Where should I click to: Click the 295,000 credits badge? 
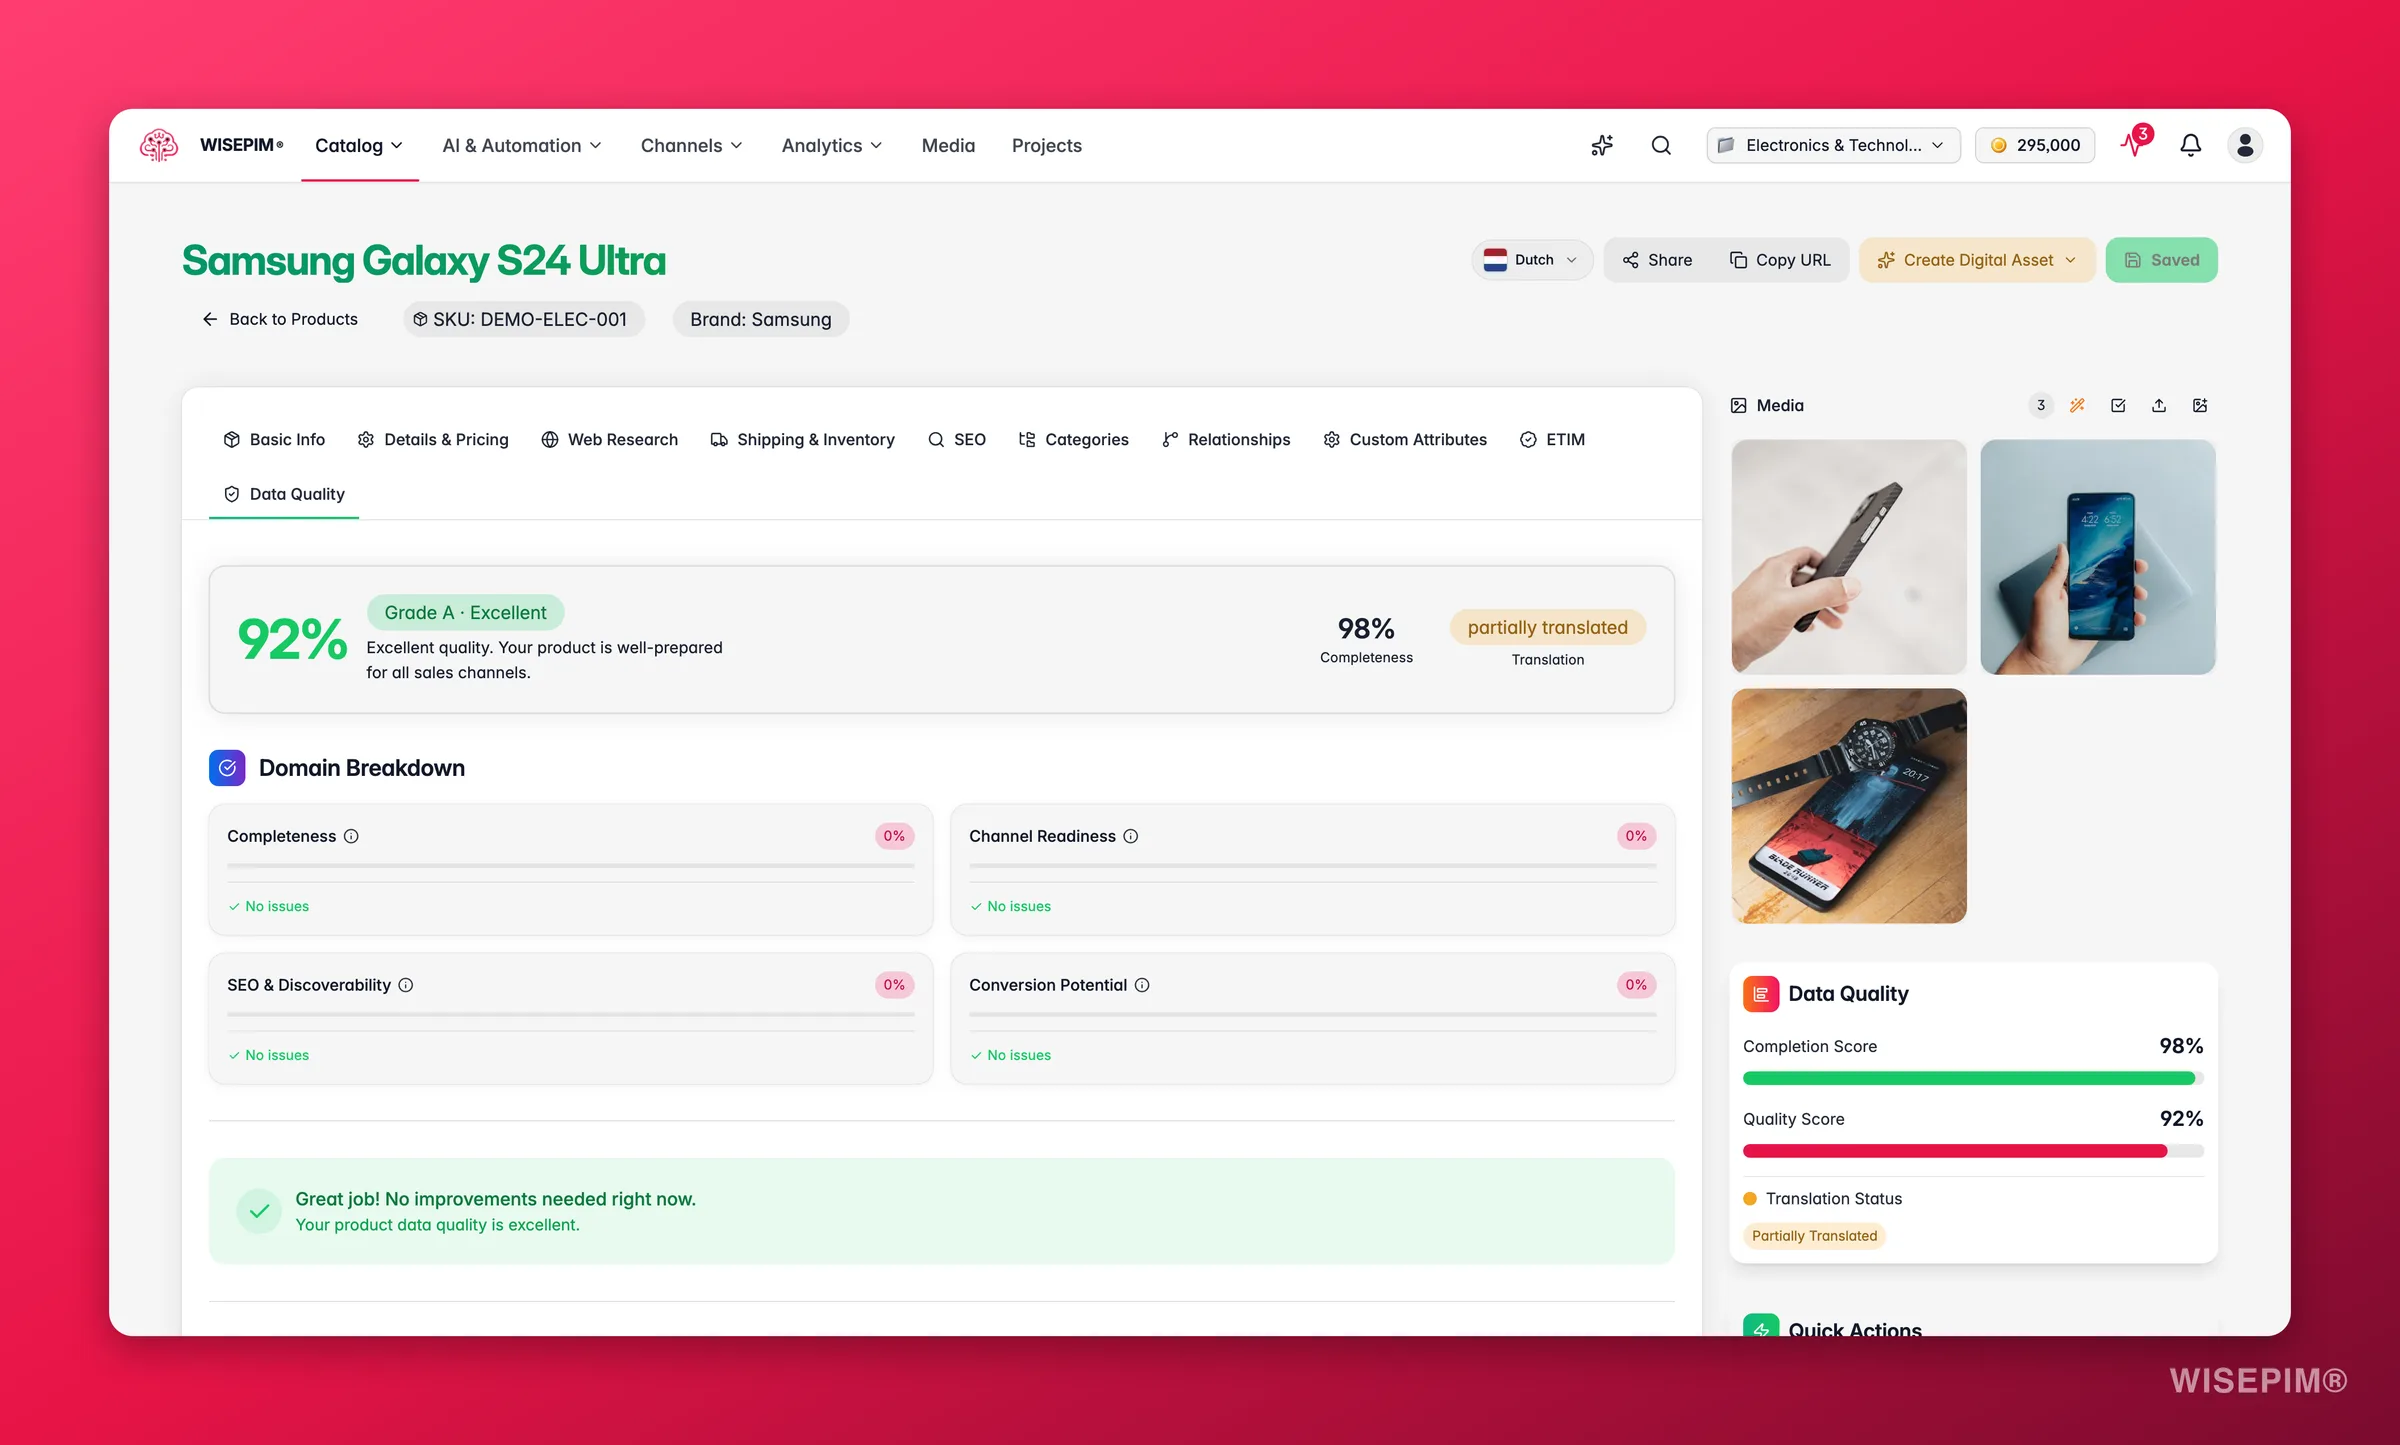tap(2034, 145)
